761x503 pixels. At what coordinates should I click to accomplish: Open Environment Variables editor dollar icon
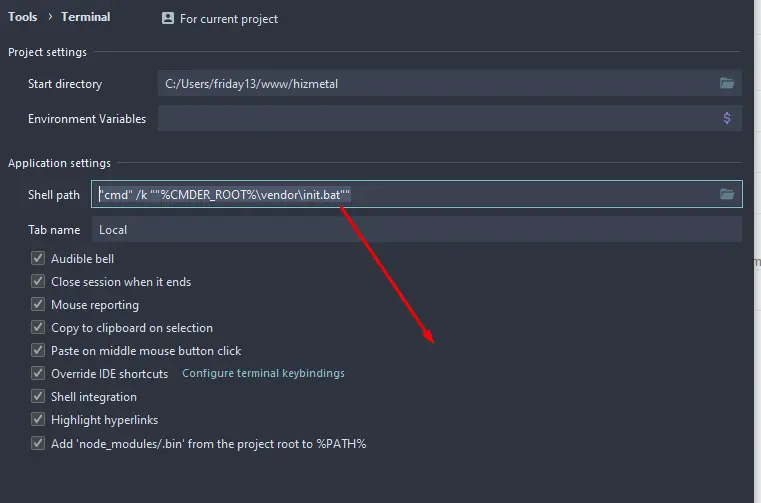click(x=727, y=118)
